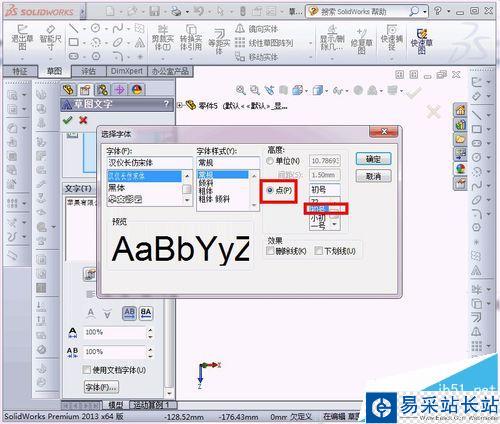
Task: Switch to the 特征 (Features) tab
Action: (x=20, y=71)
